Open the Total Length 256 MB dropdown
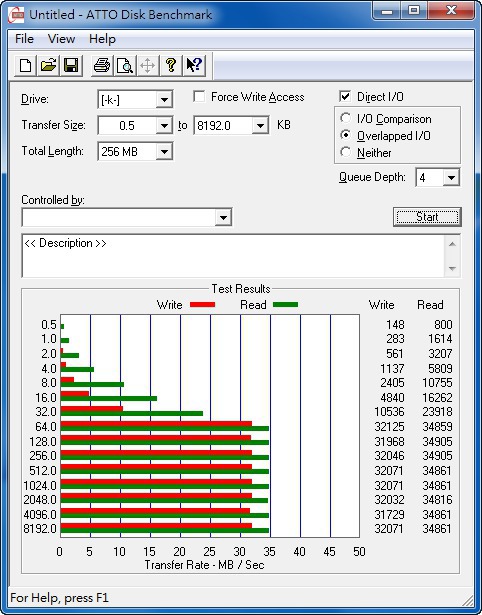482x615 pixels. 164,151
